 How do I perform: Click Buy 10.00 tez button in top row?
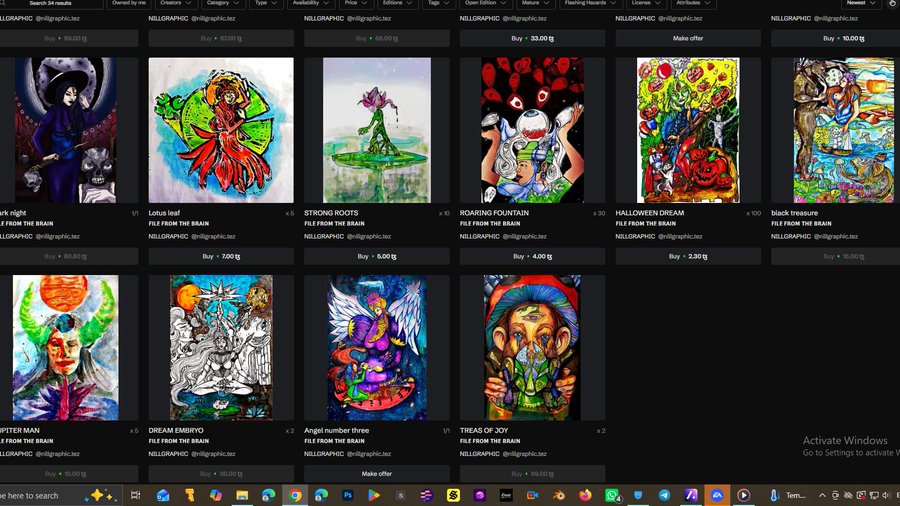835,38
